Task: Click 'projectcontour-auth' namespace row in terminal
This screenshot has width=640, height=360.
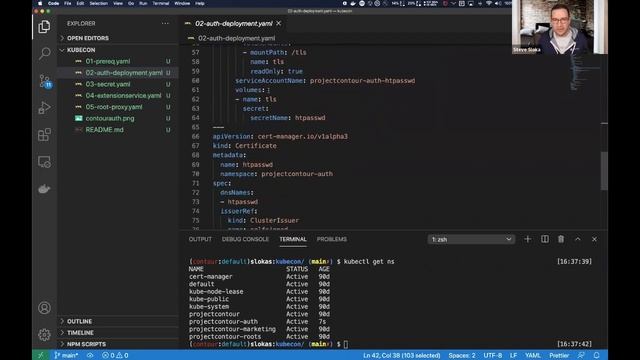Action: [x=259, y=322]
